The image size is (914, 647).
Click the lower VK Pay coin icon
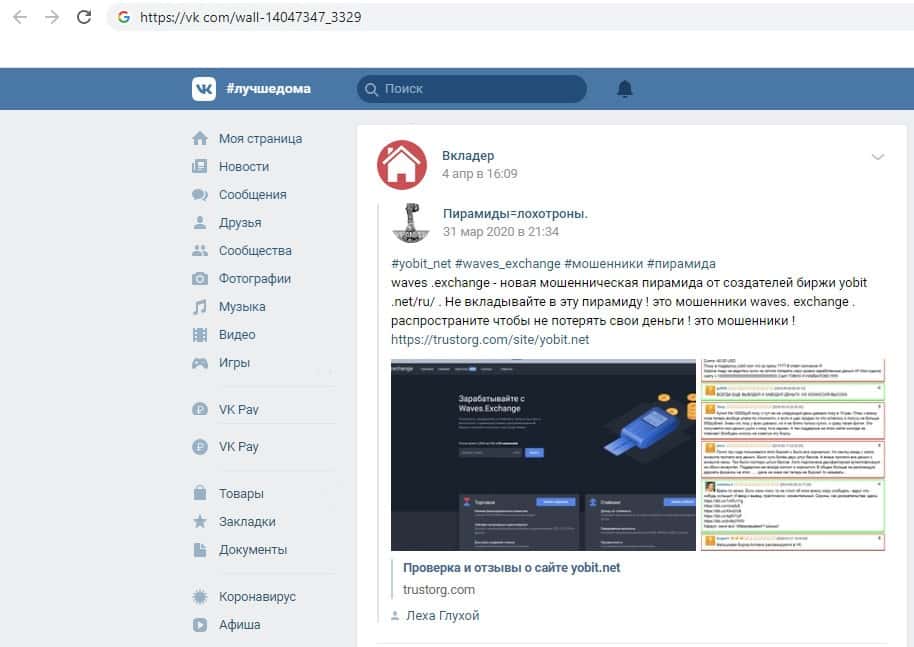point(200,447)
